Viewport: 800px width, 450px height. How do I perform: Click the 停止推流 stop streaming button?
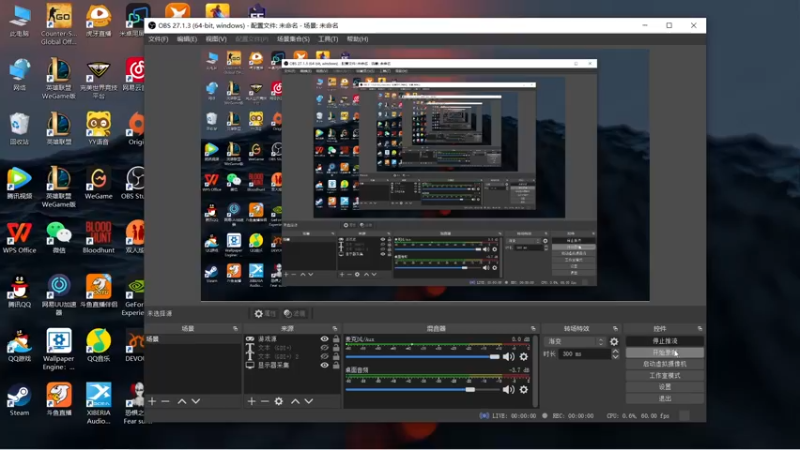click(665, 341)
